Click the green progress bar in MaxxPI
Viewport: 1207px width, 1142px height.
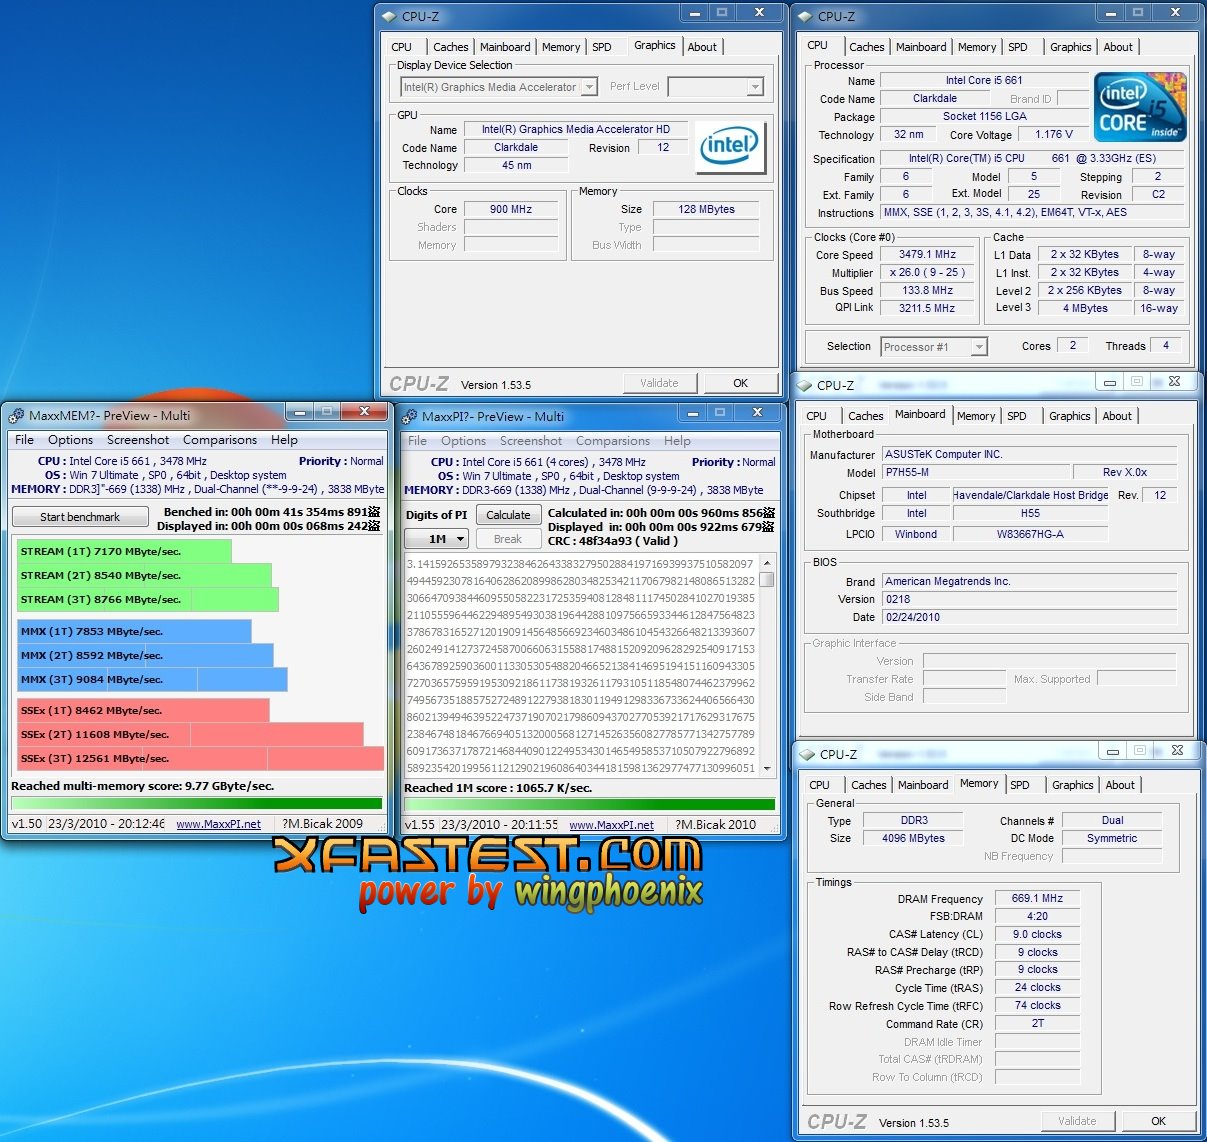(589, 804)
